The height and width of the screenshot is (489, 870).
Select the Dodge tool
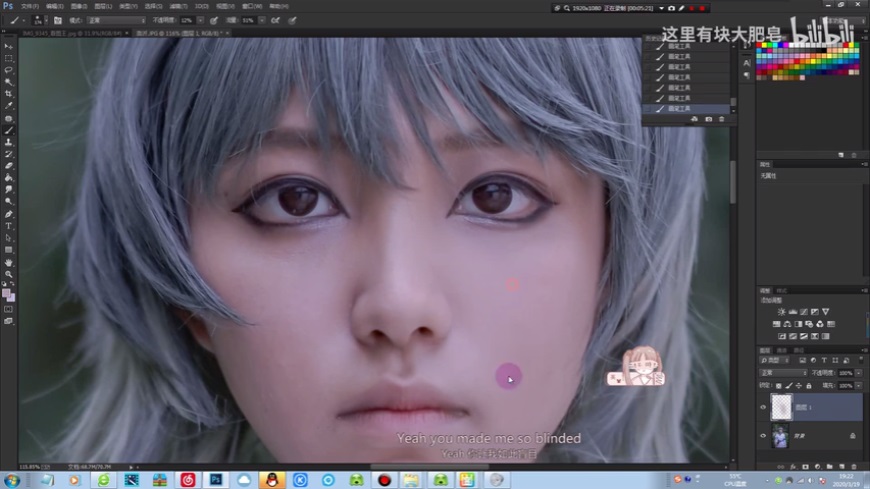[8, 201]
